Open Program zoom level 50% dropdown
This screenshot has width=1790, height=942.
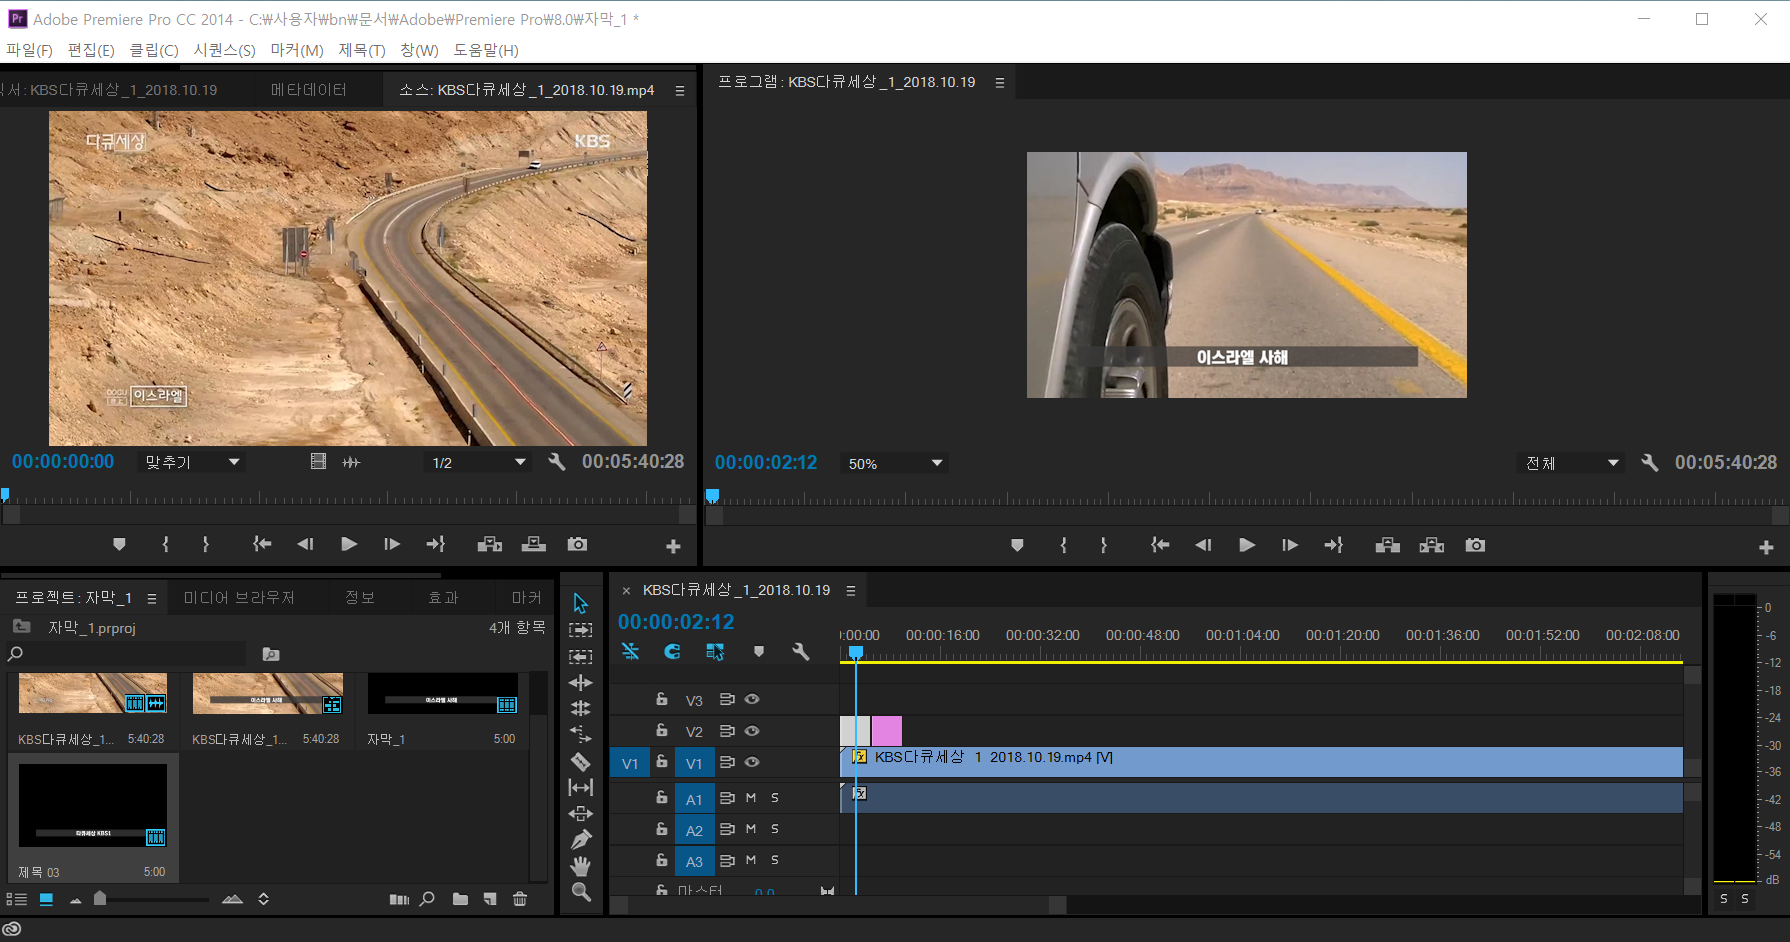tap(894, 463)
